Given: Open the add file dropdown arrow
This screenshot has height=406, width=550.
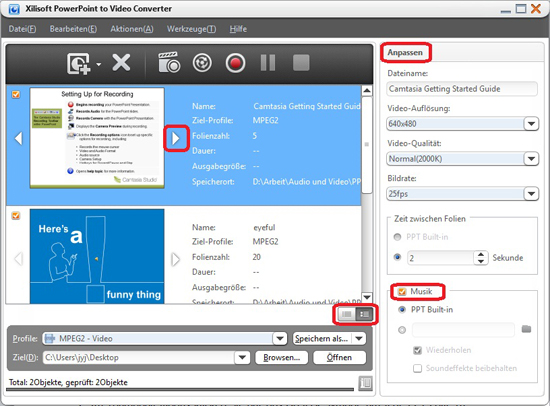Looking at the screenshot, I should pyautogui.click(x=99, y=64).
